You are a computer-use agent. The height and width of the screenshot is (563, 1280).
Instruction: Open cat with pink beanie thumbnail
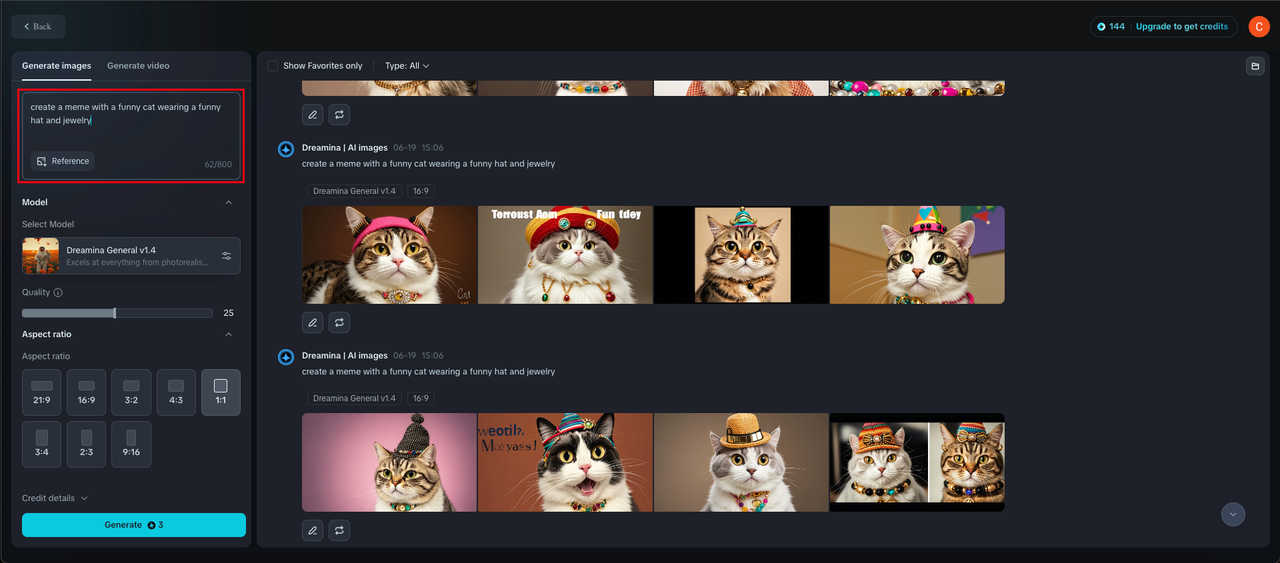tap(390, 255)
